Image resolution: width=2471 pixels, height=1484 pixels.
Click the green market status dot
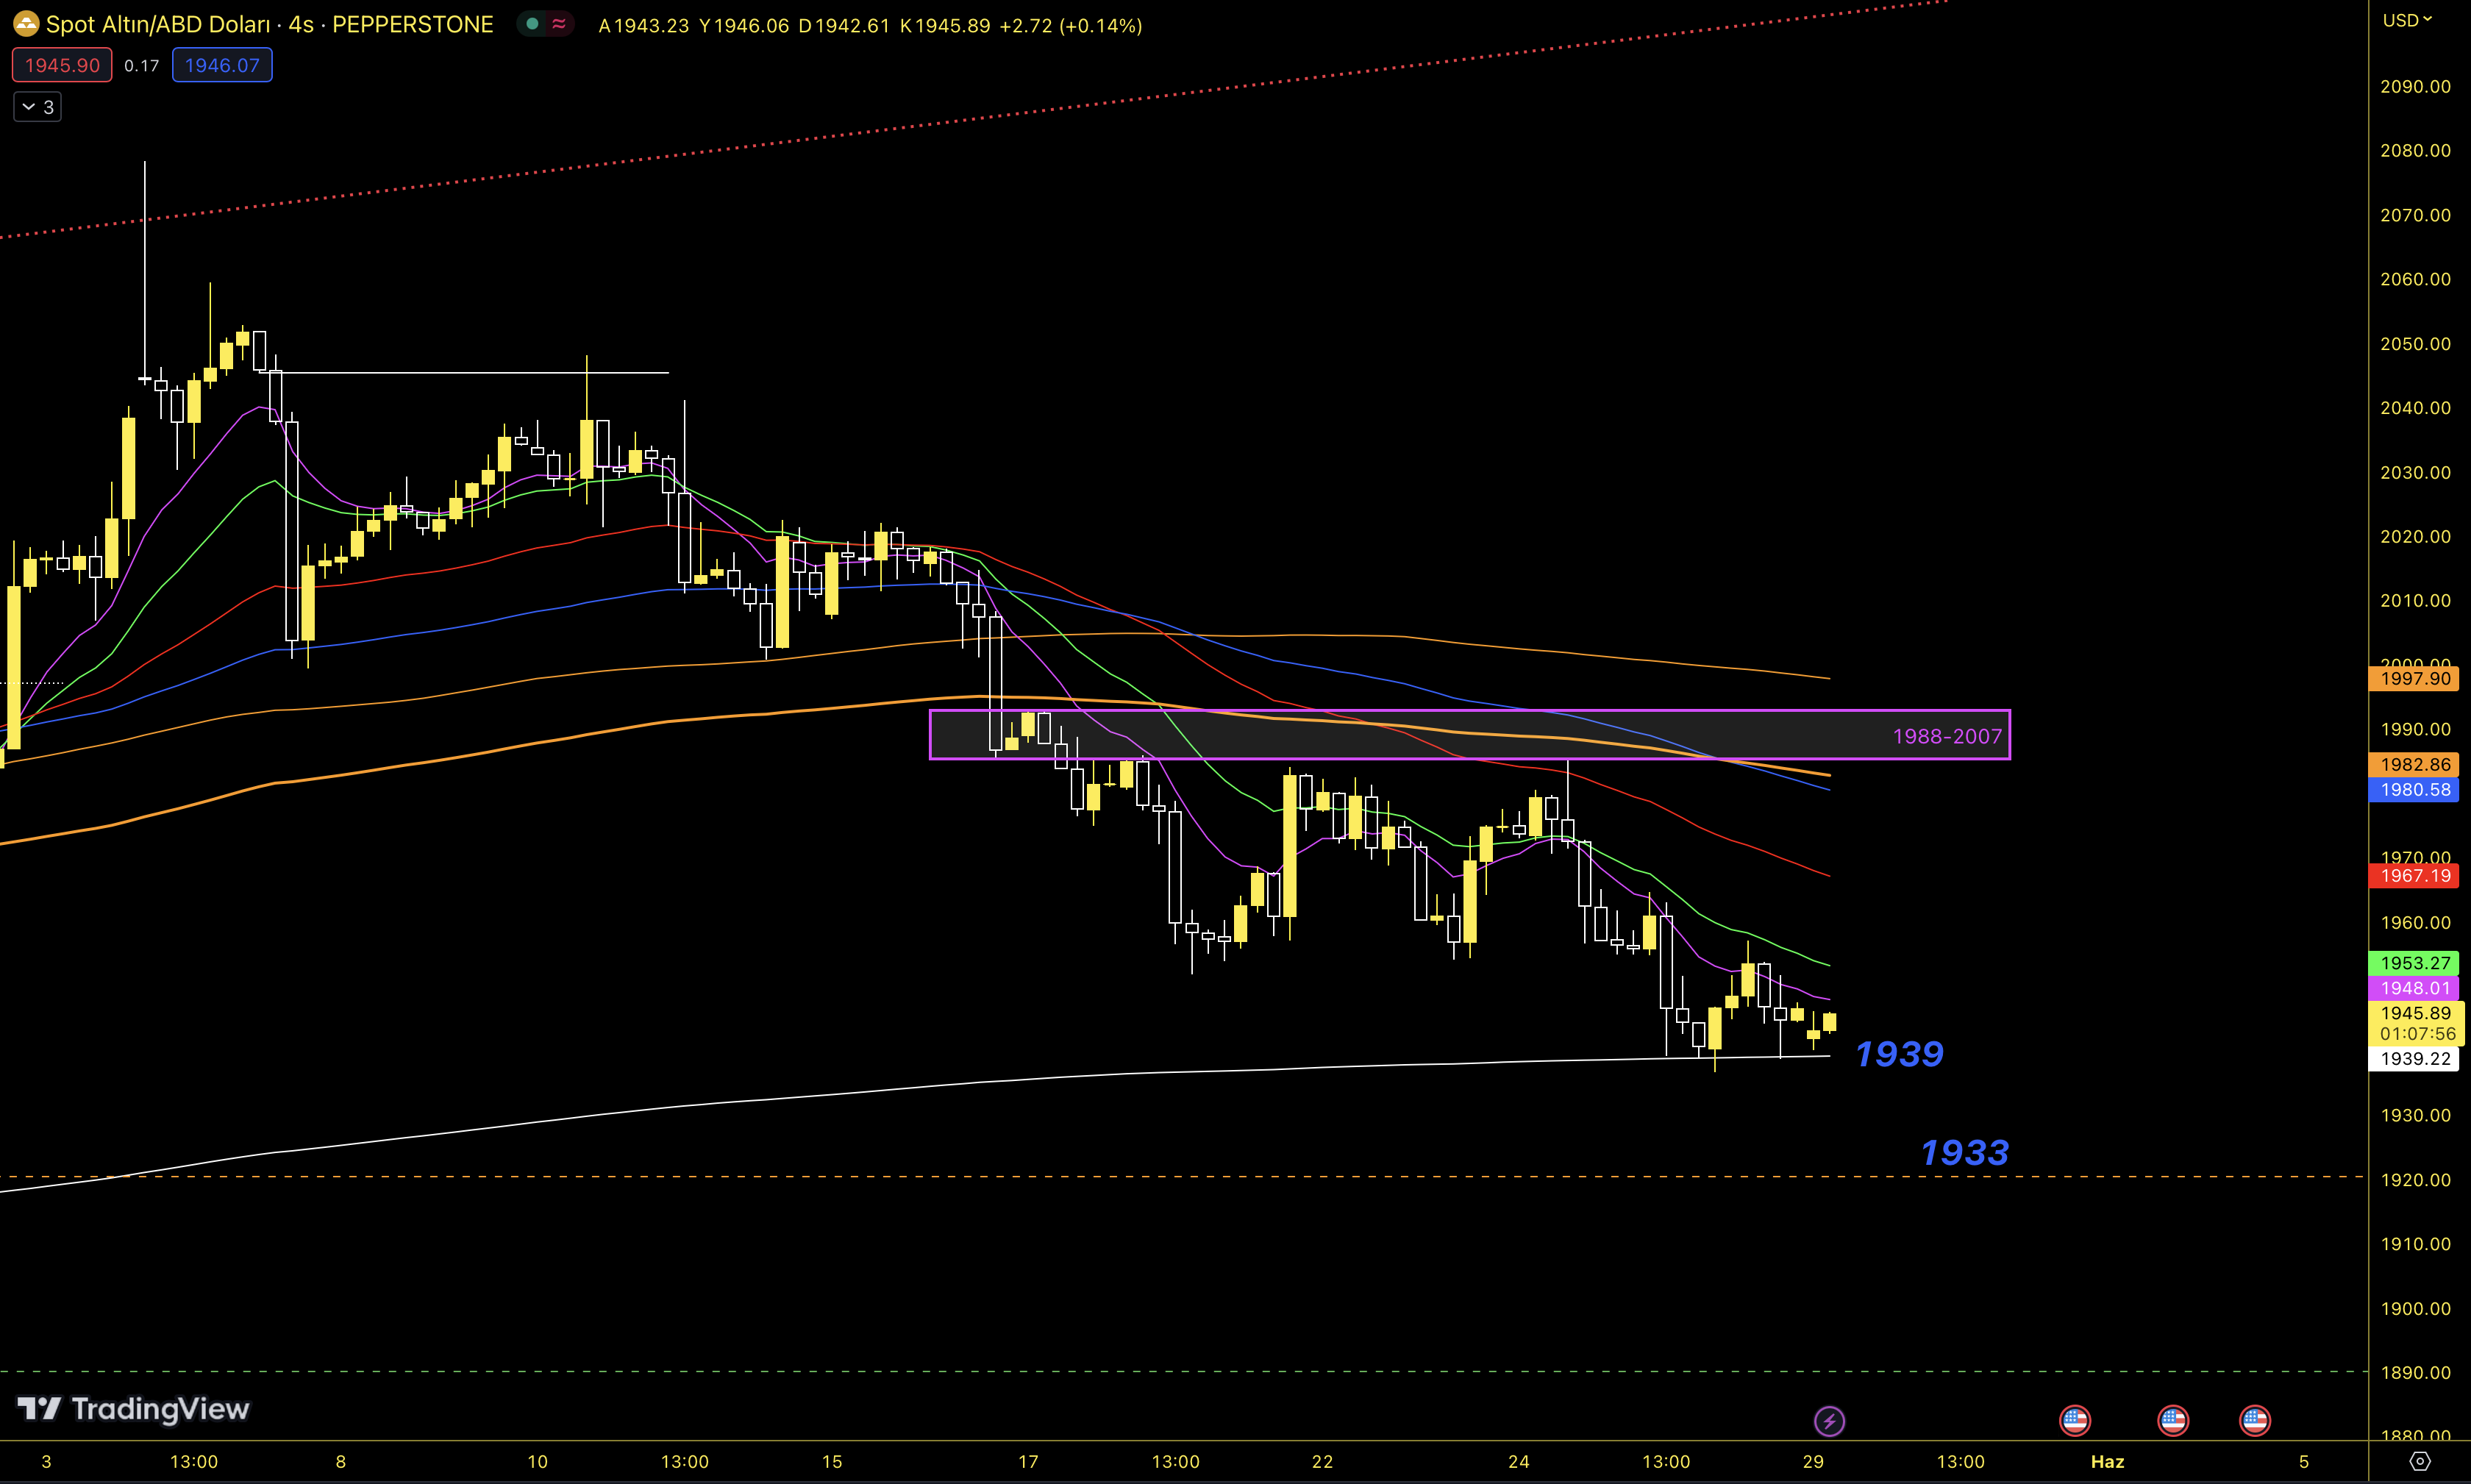point(533,24)
